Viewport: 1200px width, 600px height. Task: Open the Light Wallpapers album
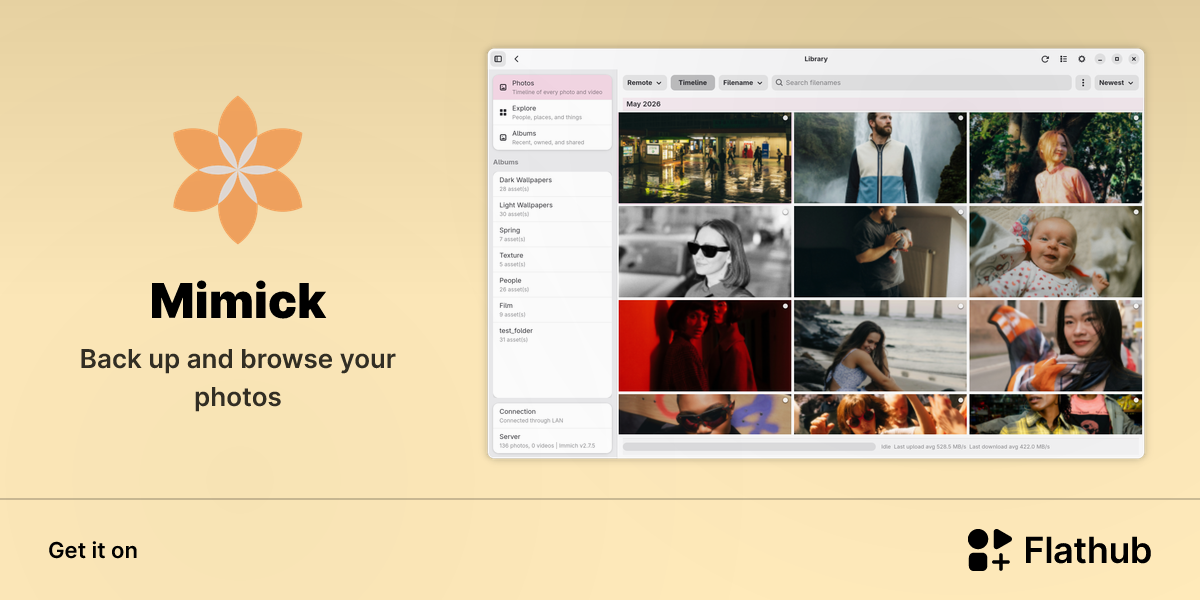pyautogui.click(x=552, y=209)
